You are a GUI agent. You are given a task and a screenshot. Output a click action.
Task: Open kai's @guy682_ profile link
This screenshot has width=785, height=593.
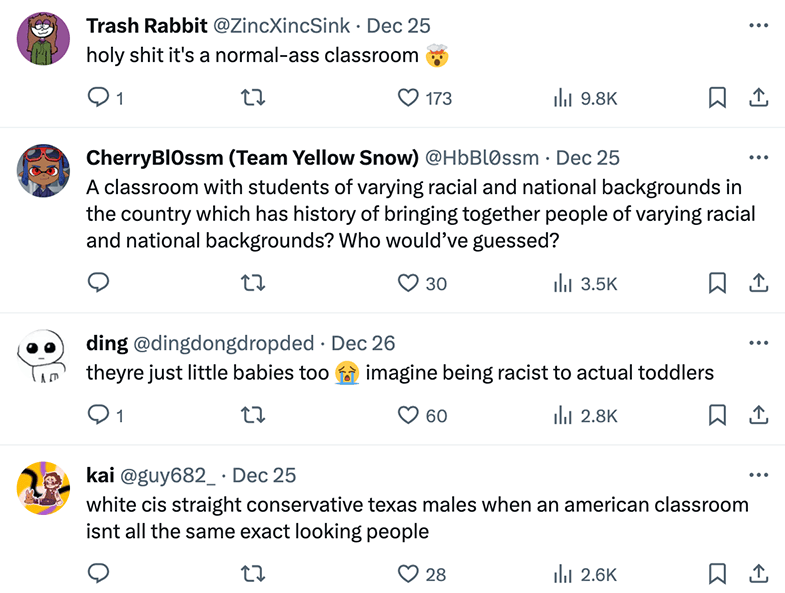[x=168, y=475]
